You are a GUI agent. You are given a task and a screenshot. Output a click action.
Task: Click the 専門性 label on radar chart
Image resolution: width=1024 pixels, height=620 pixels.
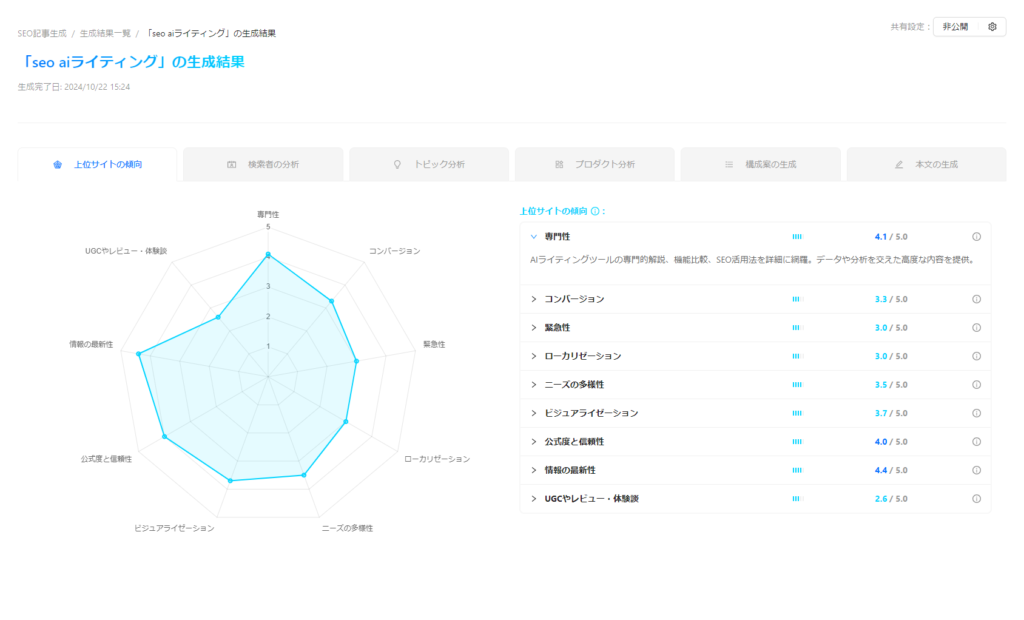(268, 214)
